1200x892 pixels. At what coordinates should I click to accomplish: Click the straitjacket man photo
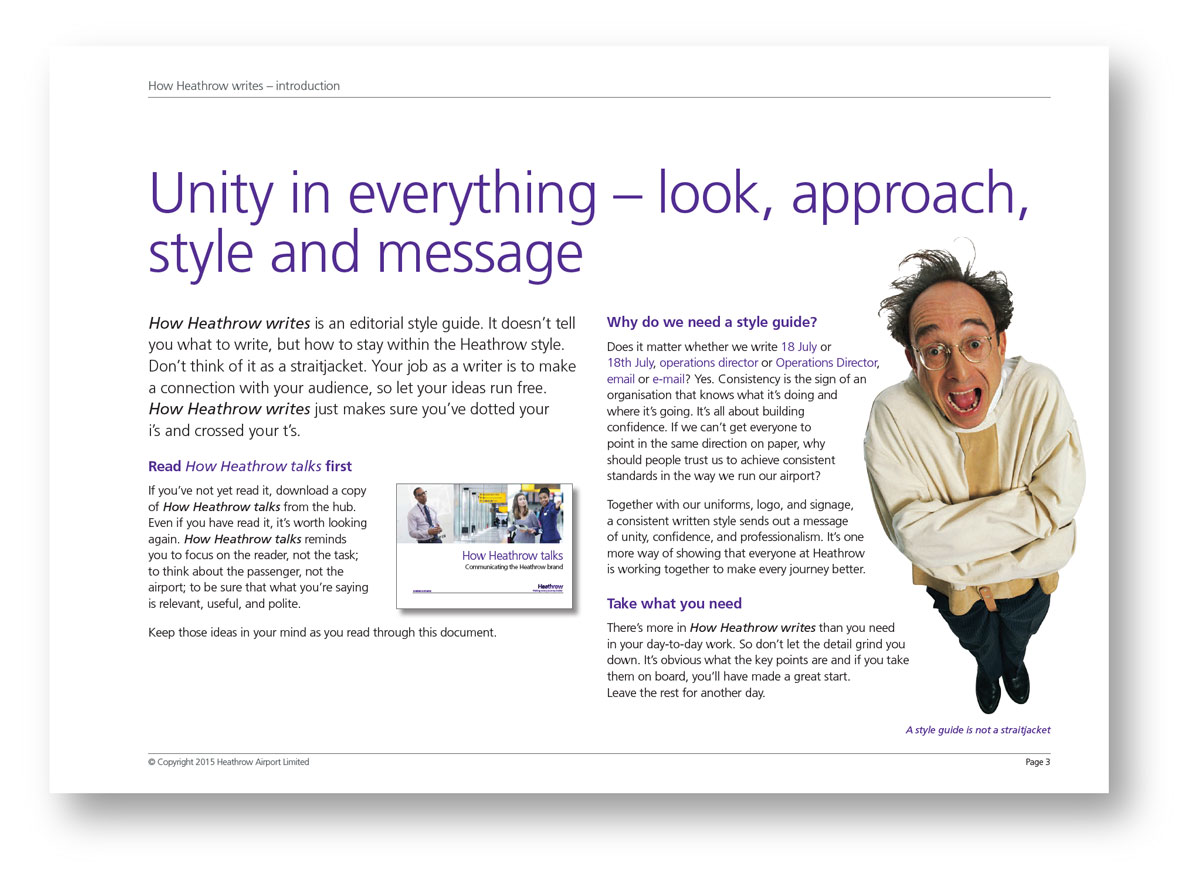coord(976,475)
